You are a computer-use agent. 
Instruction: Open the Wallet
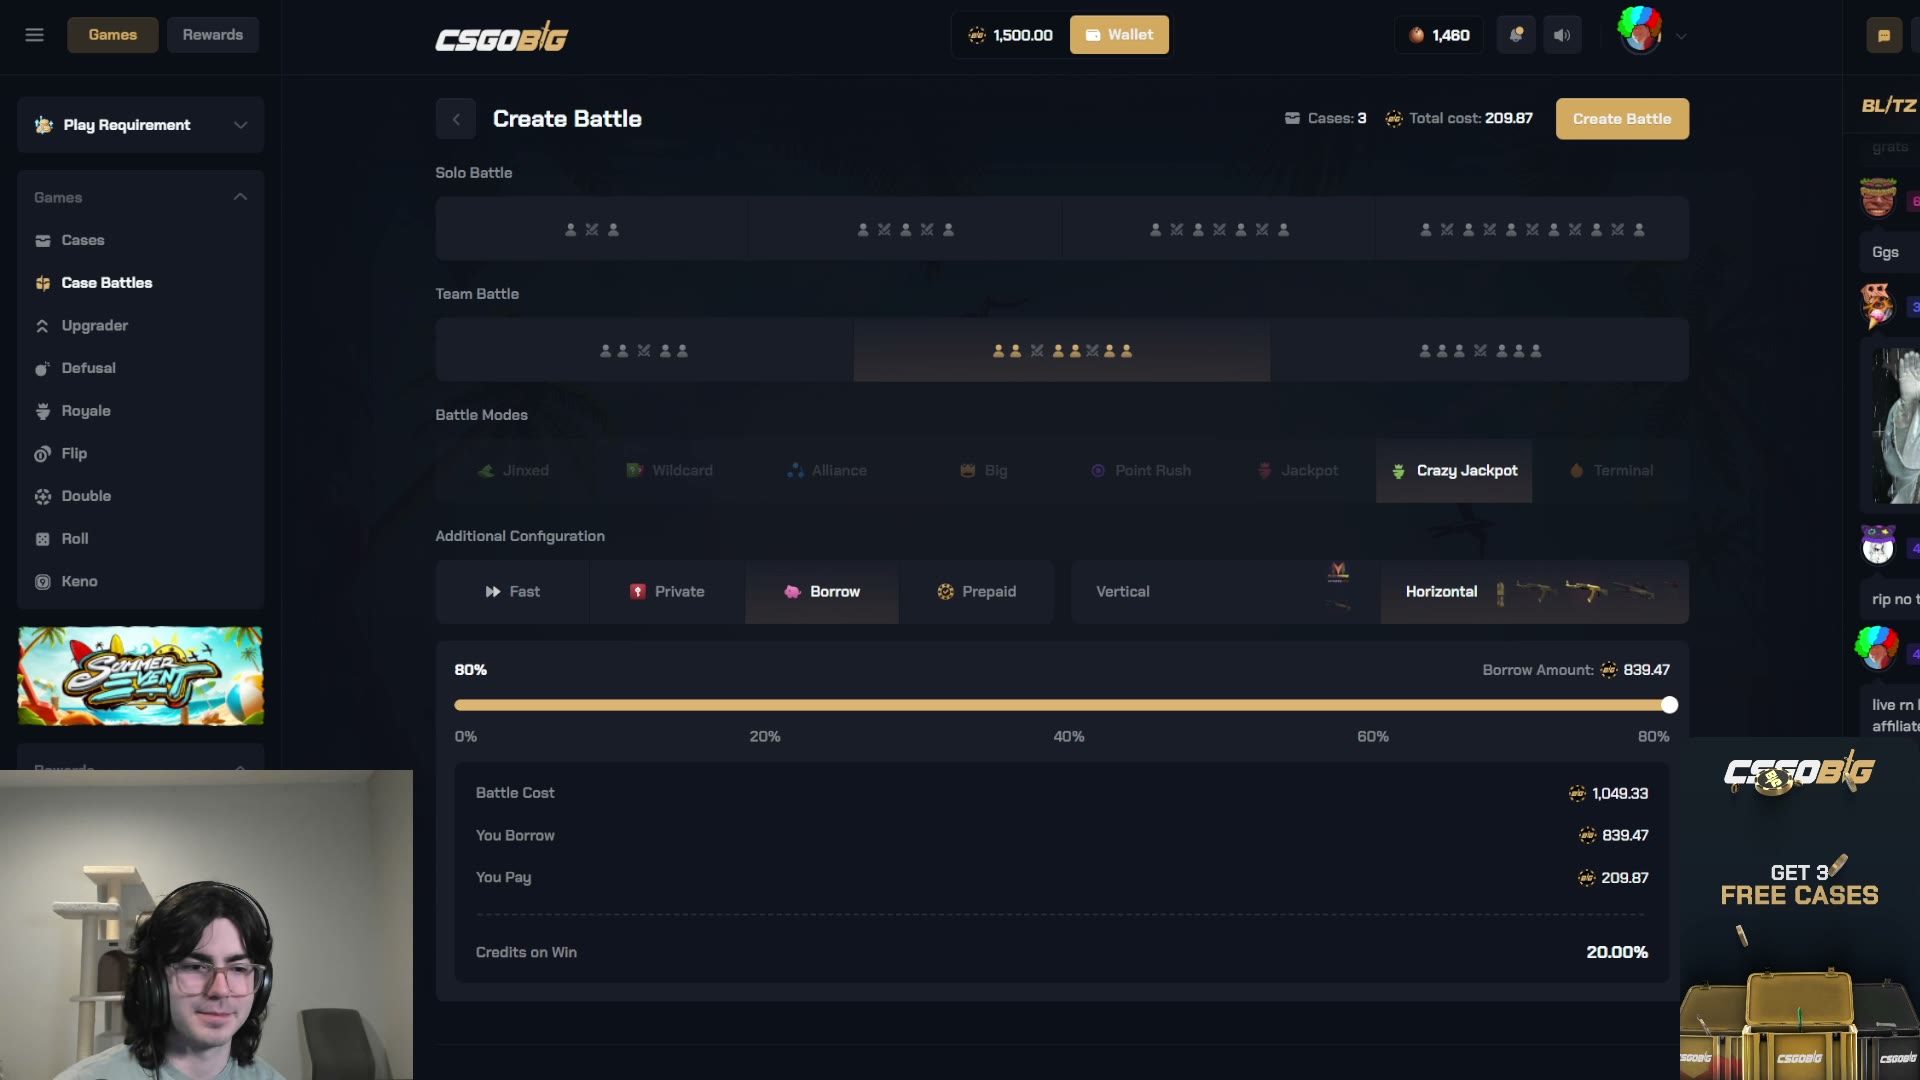pos(1119,35)
